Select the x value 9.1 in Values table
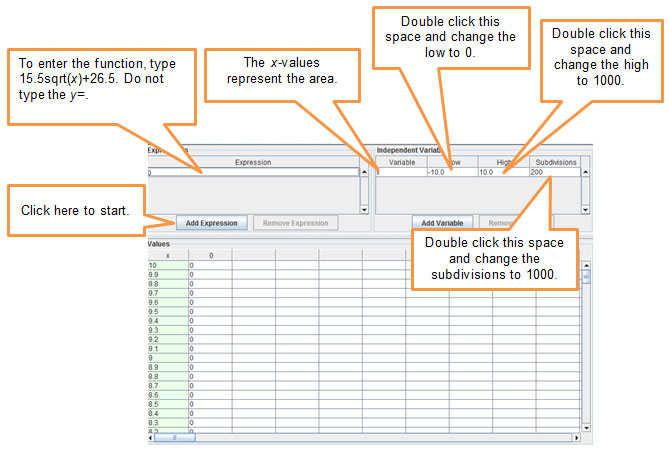669x453 pixels. click(x=168, y=349)
